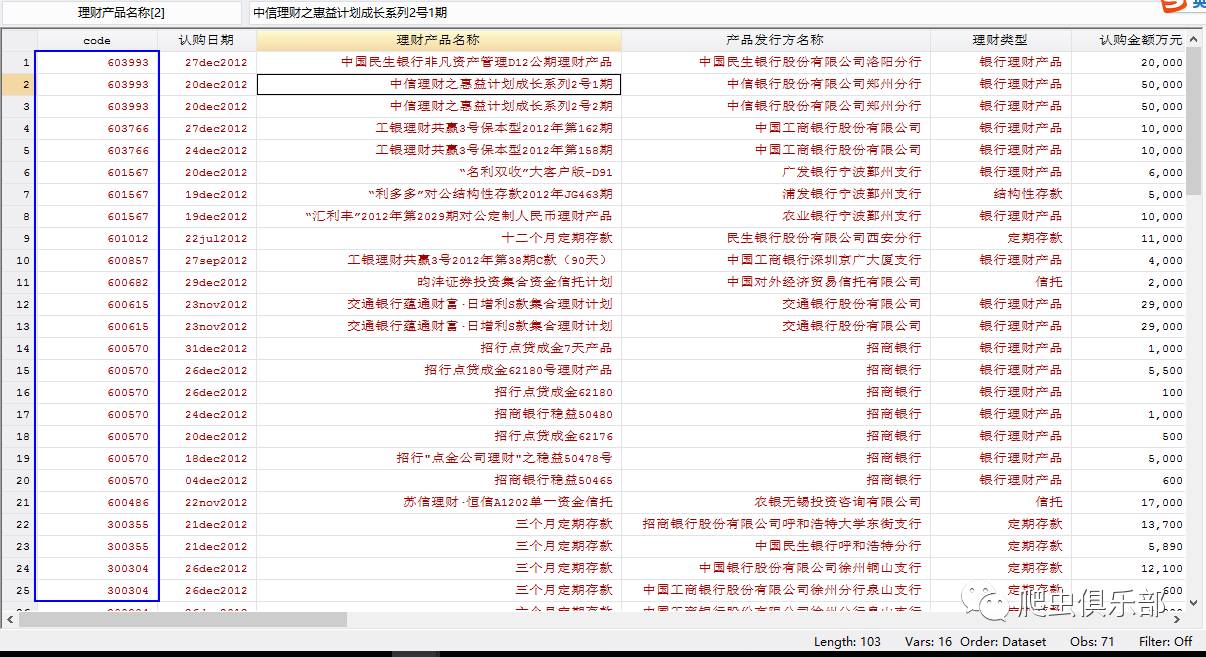Select amount cell 17,000 in row 21
1206x657 pixels.
tap(1129, 502)
